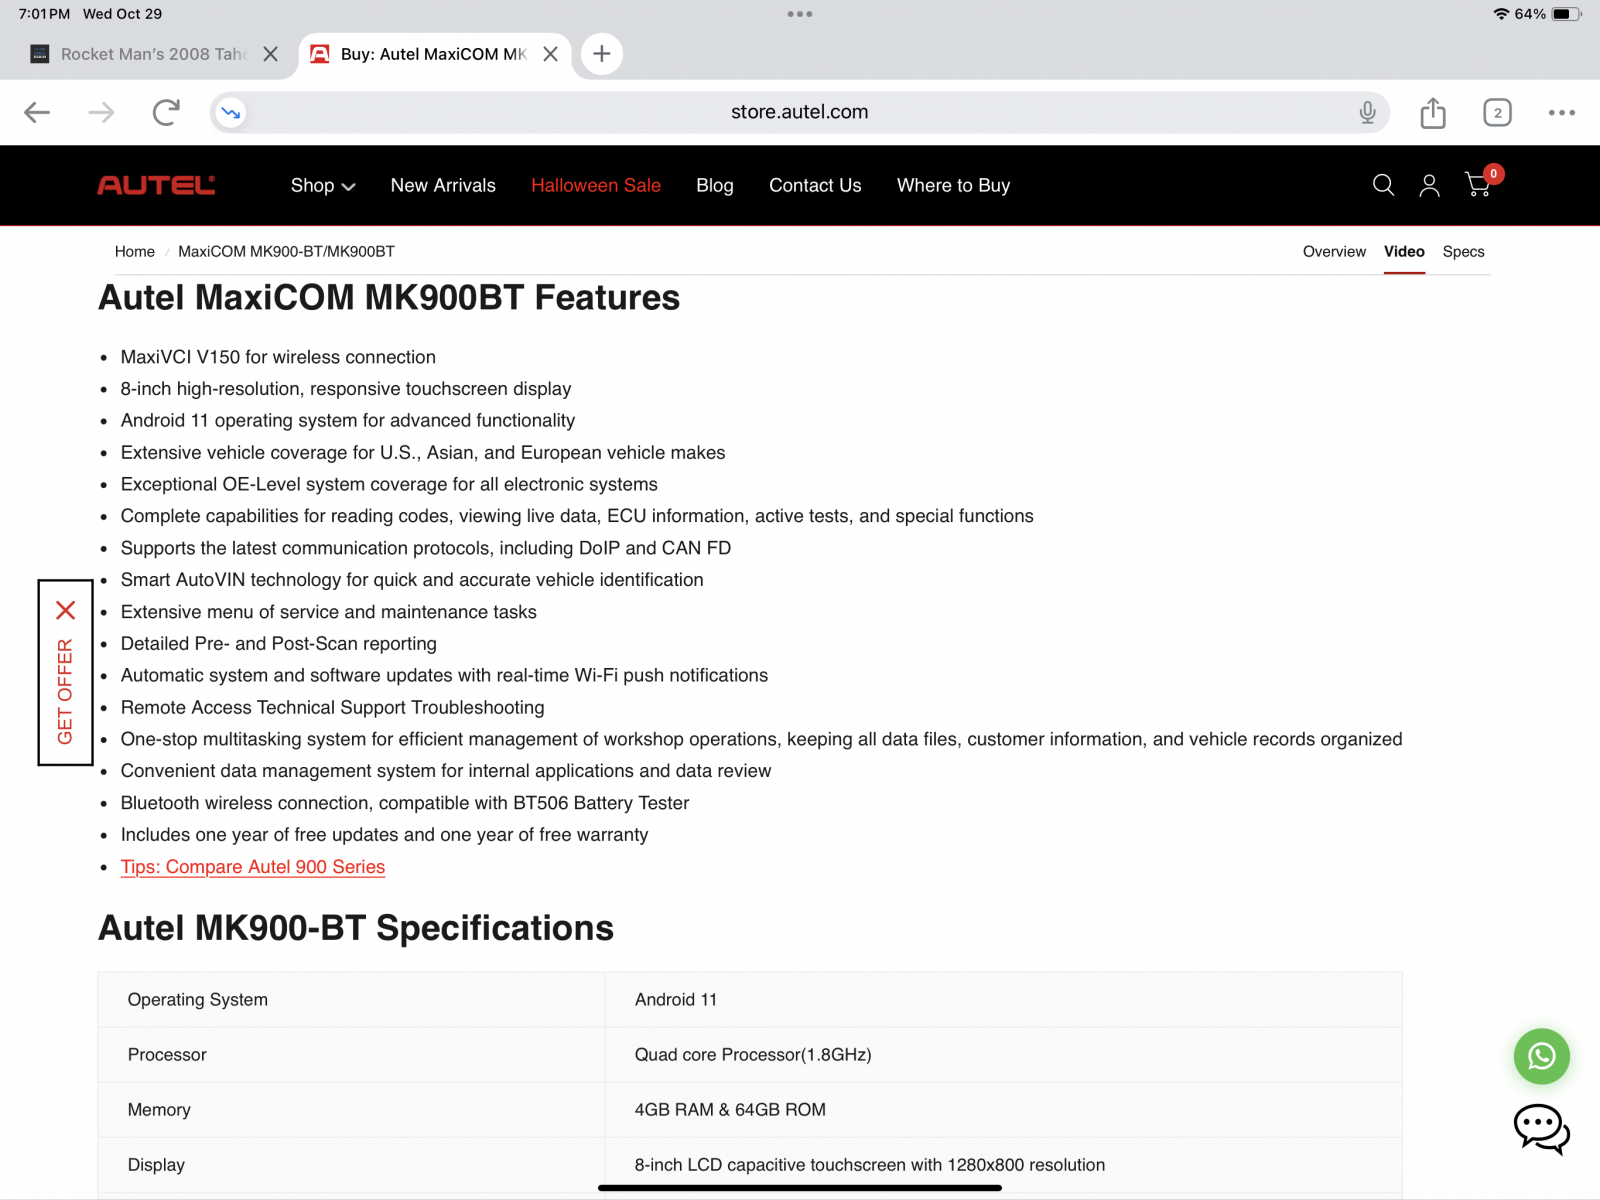The width and height of the screenshot is (1600, 1200).
Task: Follow Tips: Compare Autel 900 Series link
Action: pos(253,867)
